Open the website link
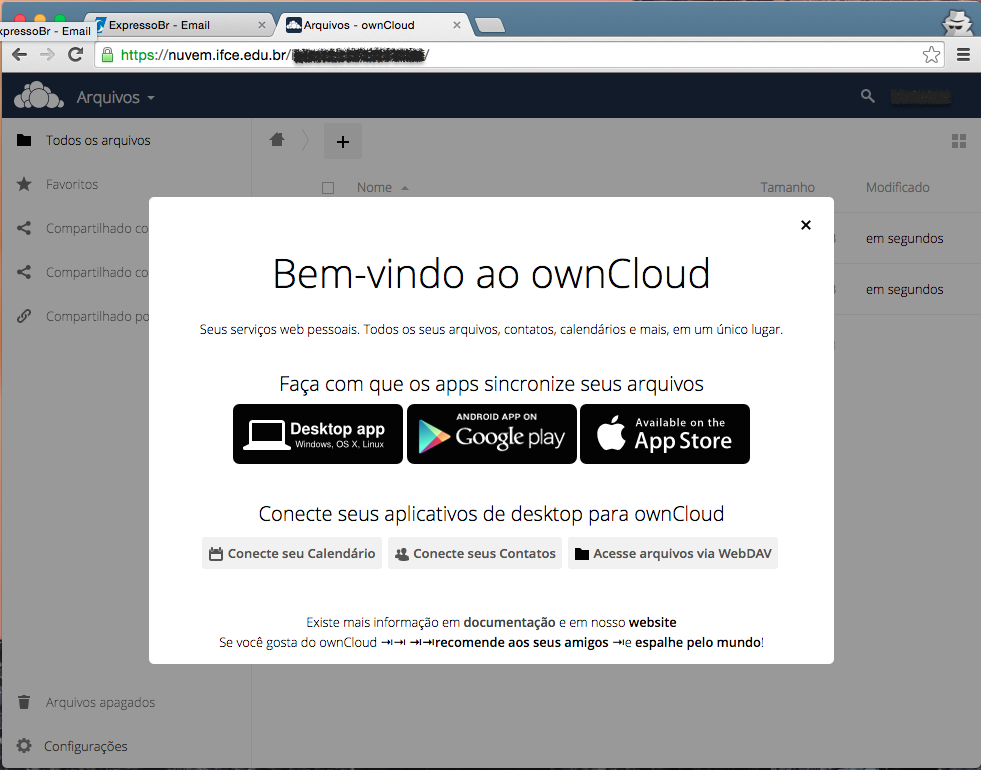Image resolution: width=981 pixels, height=770 pixels. coord(653,622)
